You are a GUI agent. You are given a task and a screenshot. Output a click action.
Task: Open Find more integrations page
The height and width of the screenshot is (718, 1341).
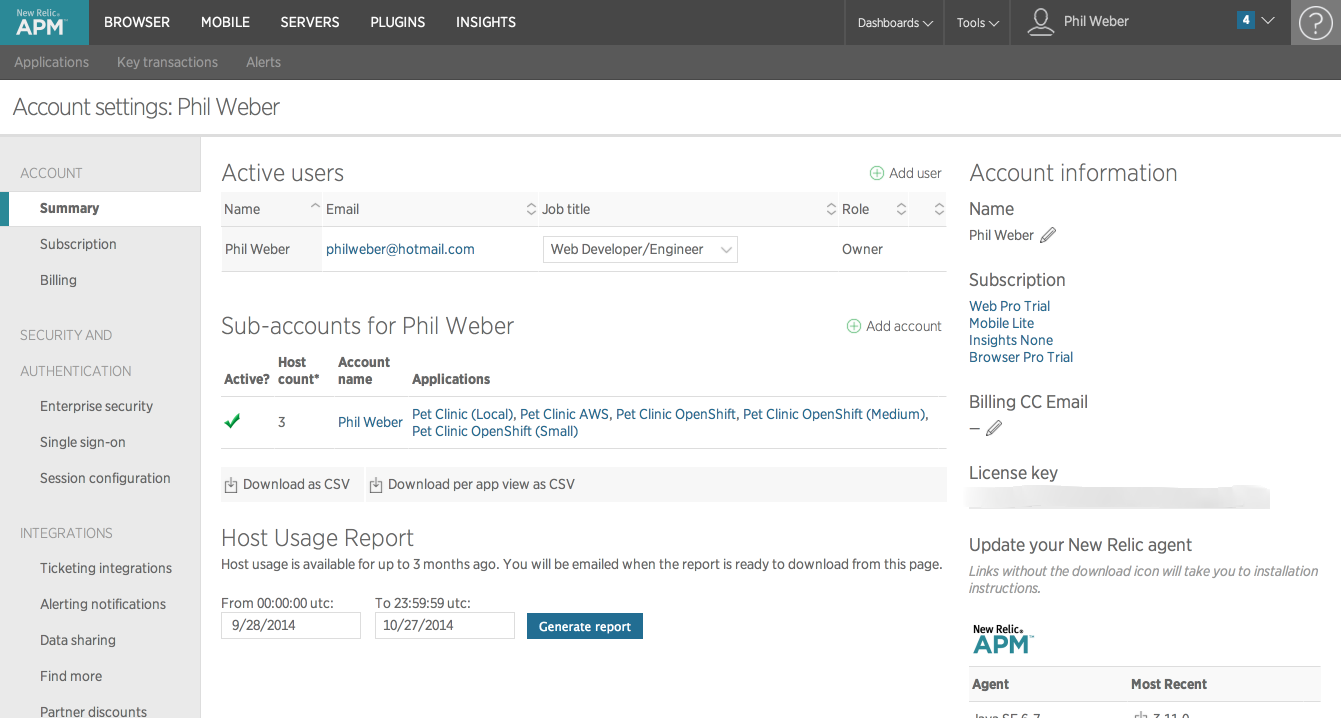pyautogui.click(x=71, y=676)
